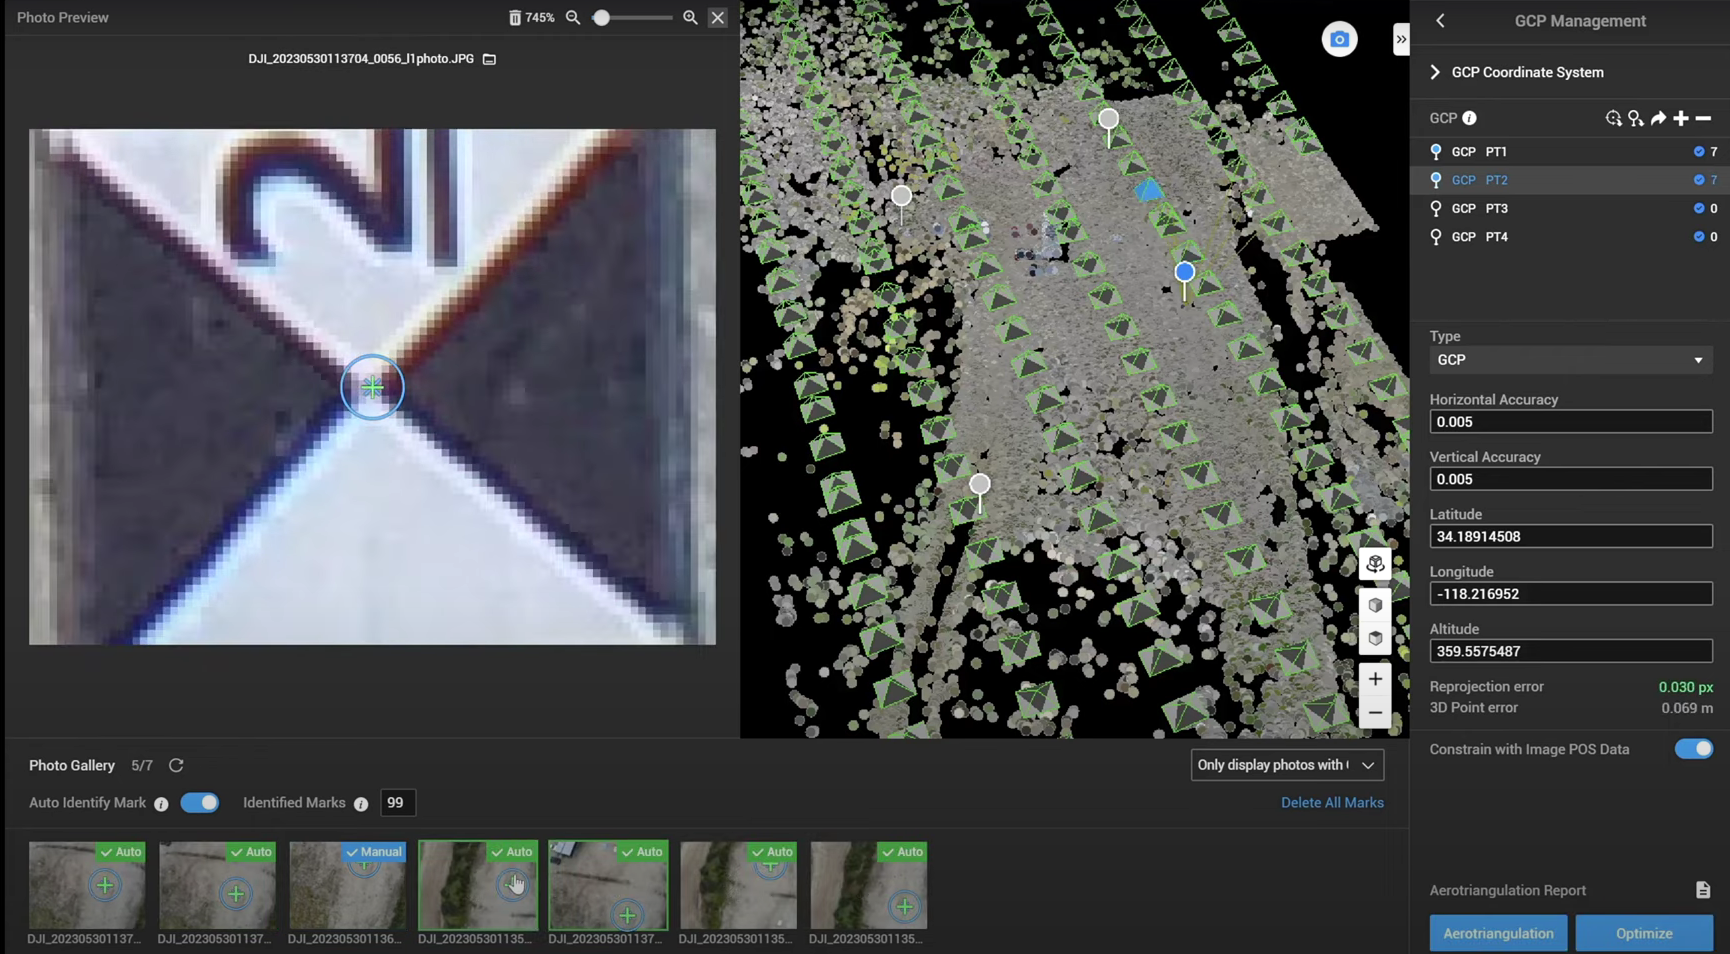The width and height of the screenshot is (1730, 954).
Task: Open the Only display photos filter dropdown
Action: [1286, 765]
